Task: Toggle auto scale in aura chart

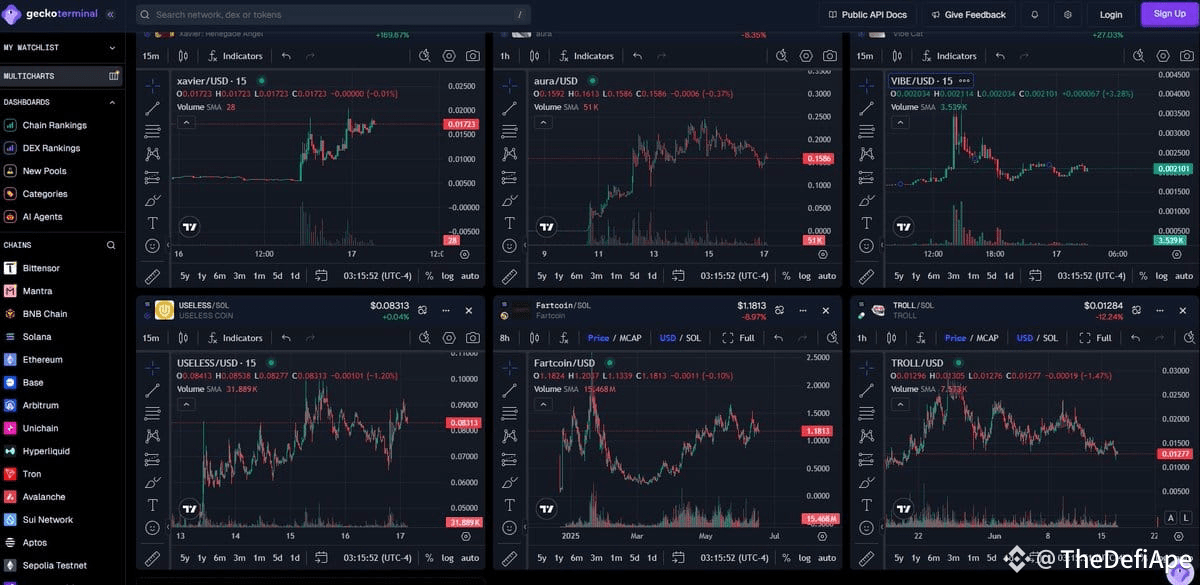Action: (827, 276)
